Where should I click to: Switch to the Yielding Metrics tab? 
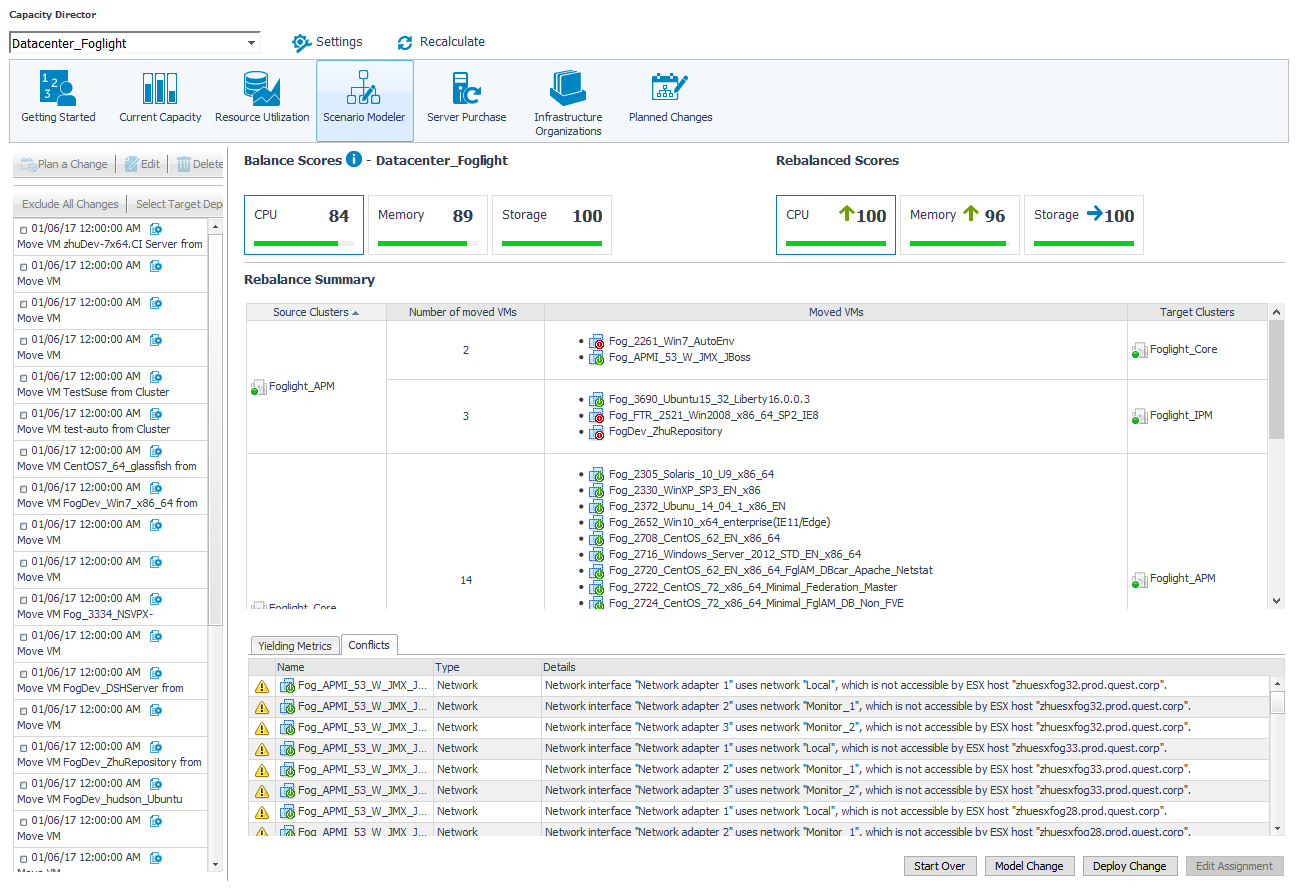point(294,646)
